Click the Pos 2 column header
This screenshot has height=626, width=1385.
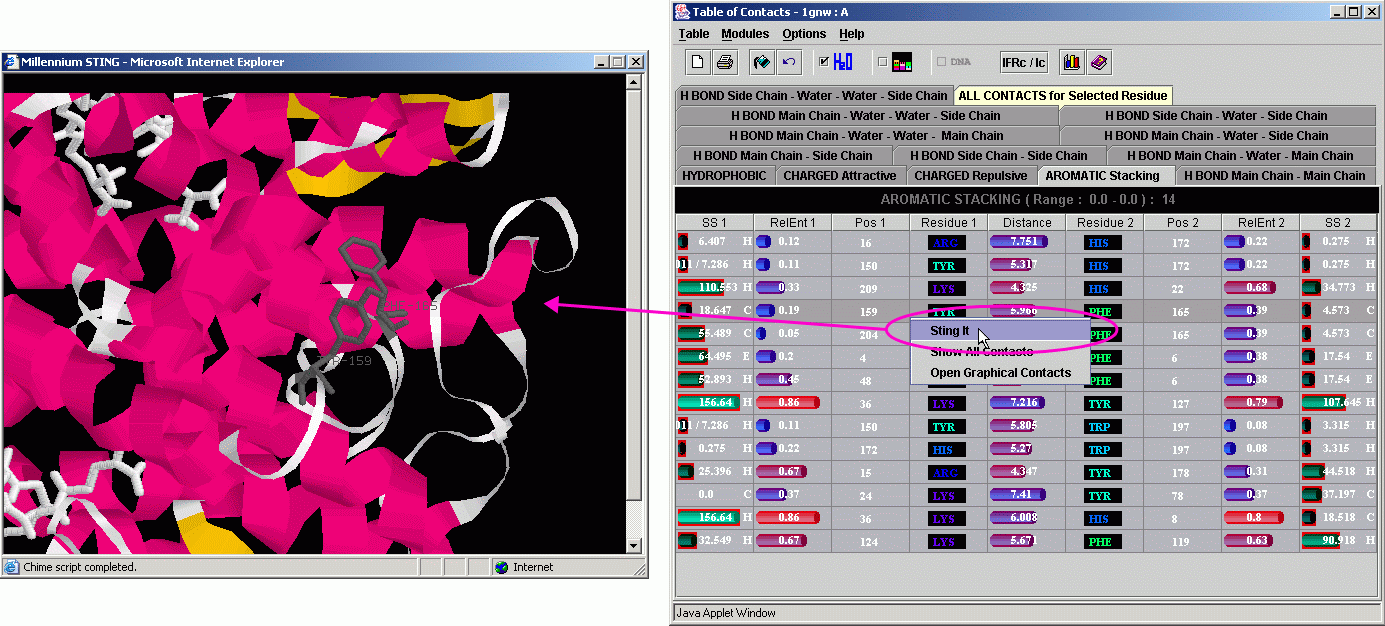pyautogui.click(x=1183, y=222)
